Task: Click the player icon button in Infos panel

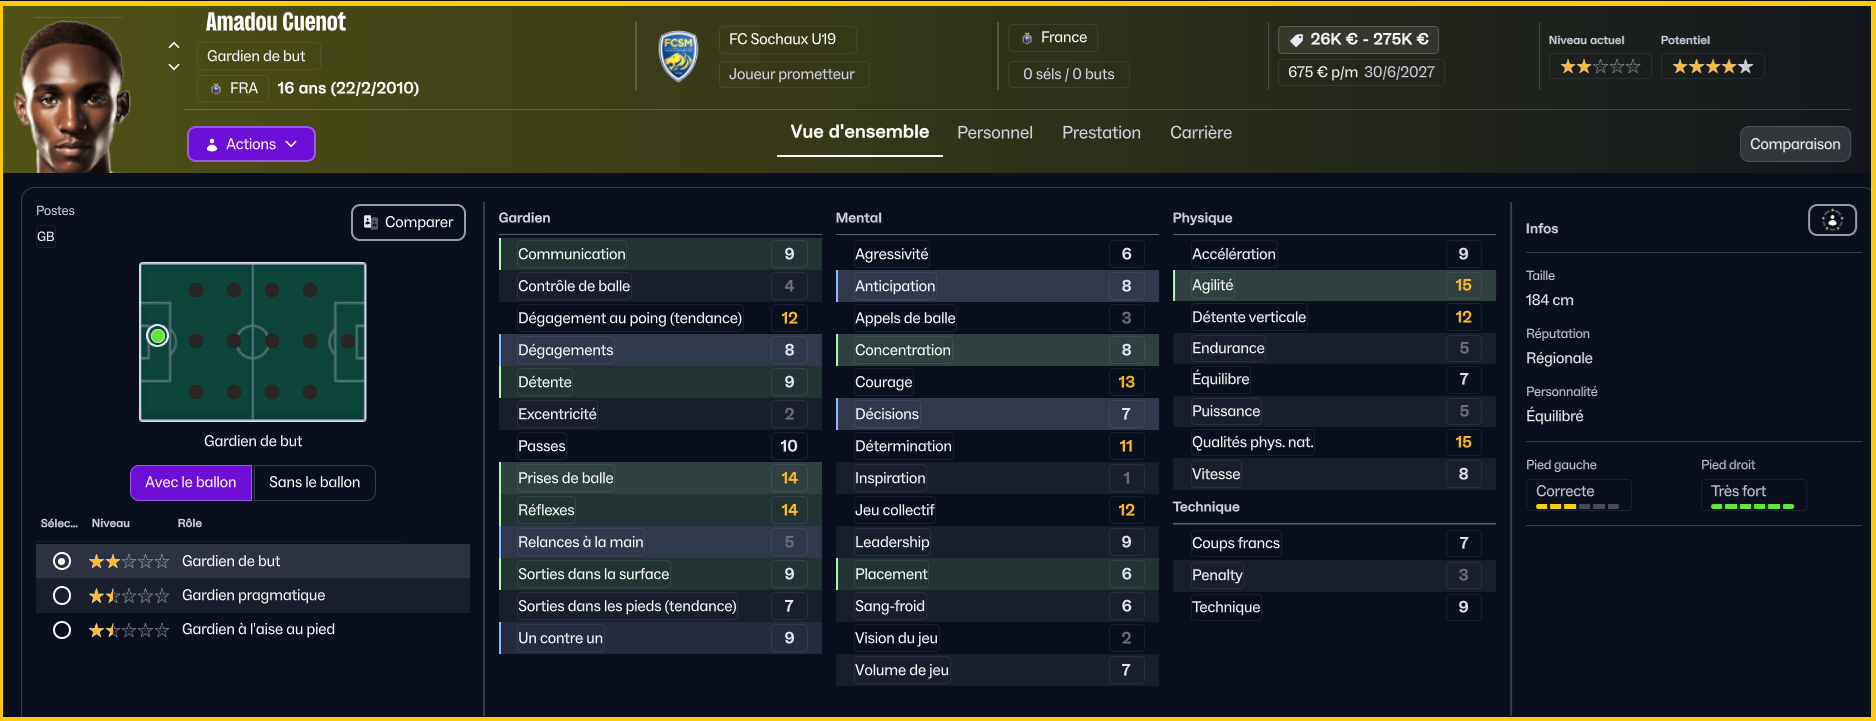Action: pyautogui.click(x=1832, y=220)
